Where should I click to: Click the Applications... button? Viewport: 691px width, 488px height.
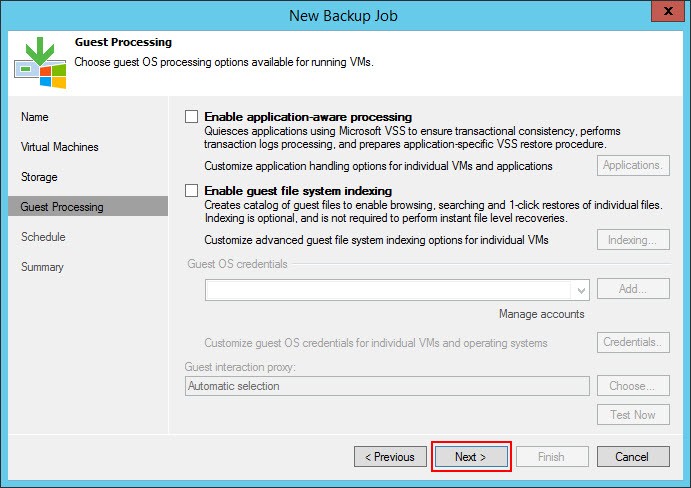[x=633, y=165]
